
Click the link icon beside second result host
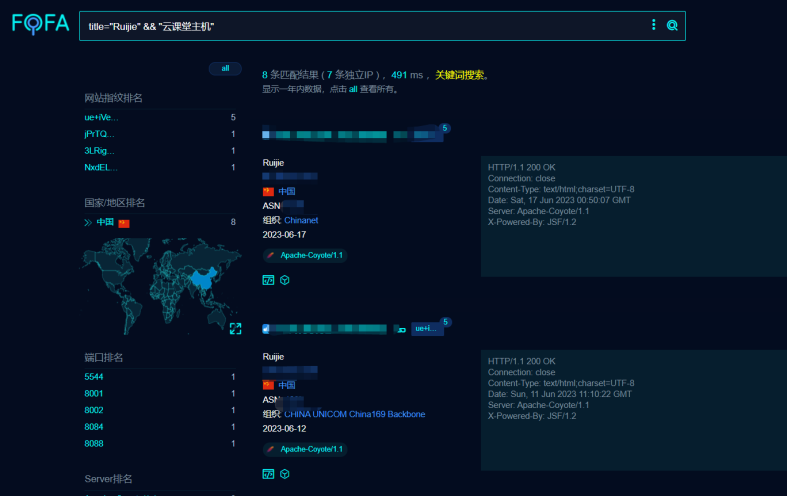[401, 329]
